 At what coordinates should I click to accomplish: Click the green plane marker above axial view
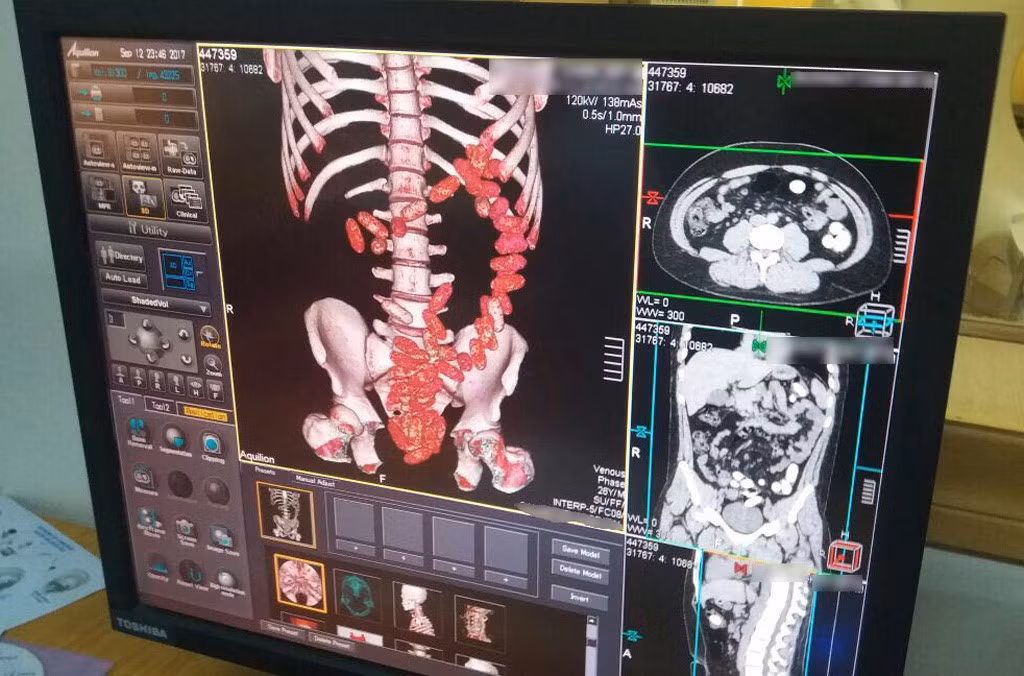click(784, 82)
